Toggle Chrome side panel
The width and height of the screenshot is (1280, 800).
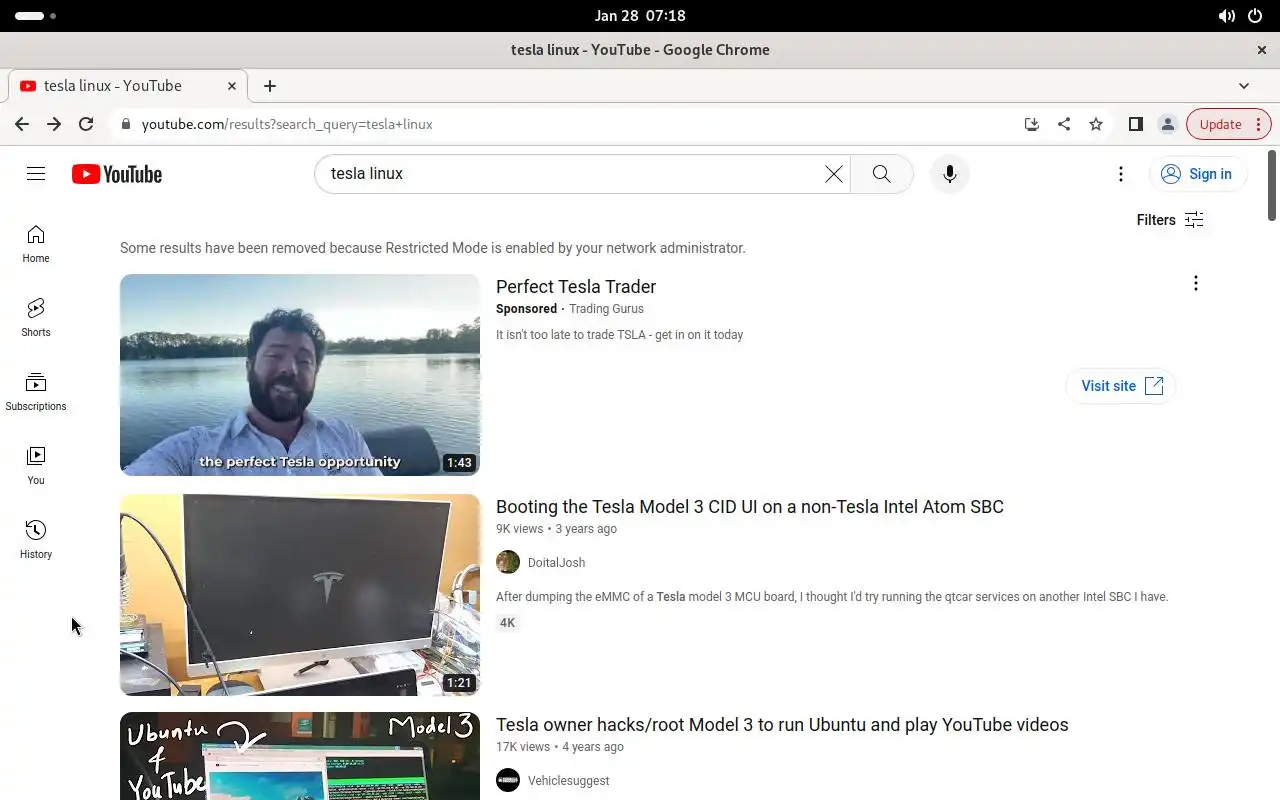tap(1135, 124)
